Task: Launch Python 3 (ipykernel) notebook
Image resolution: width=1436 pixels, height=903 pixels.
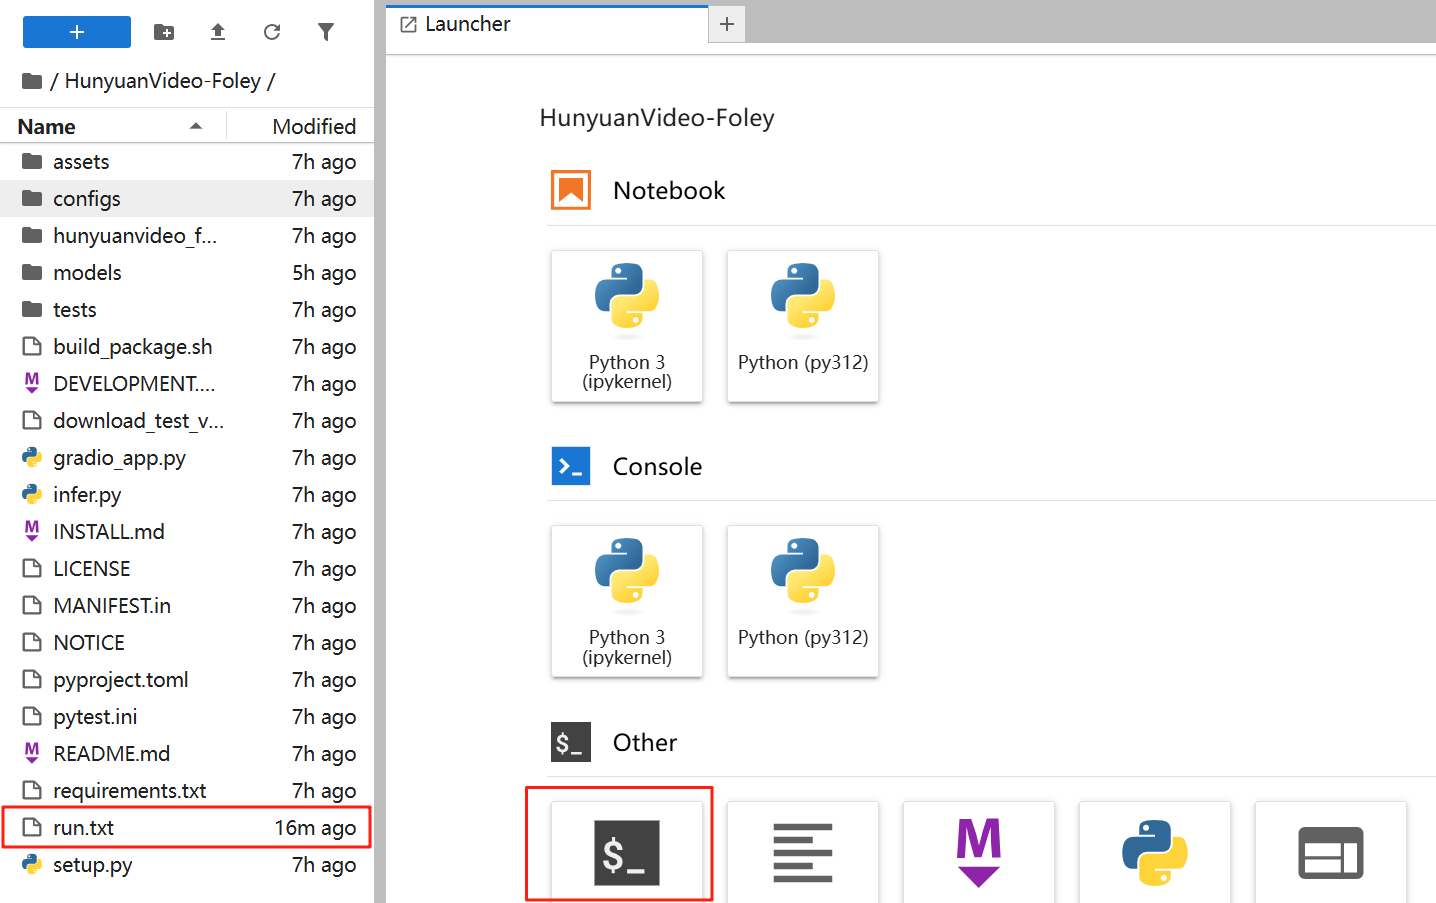Action: 627,326
